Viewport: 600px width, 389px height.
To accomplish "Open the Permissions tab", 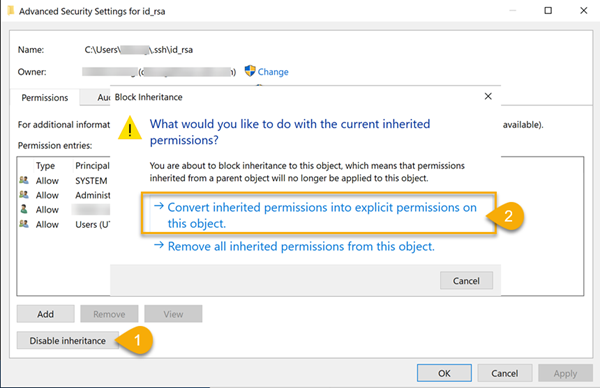I will [x=45, y=98].
